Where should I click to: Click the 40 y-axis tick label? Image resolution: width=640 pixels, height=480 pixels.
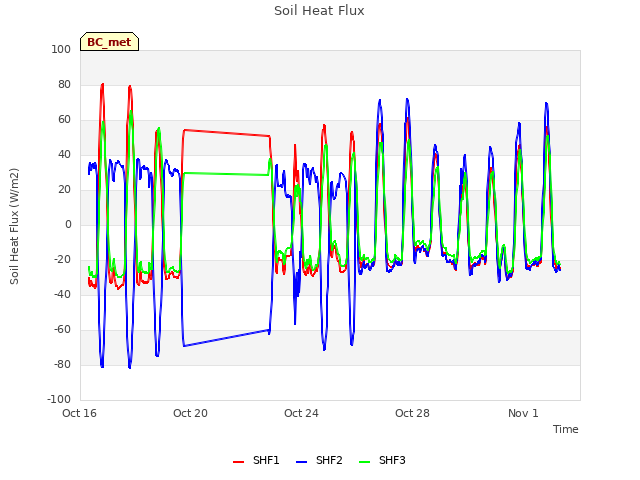64,155
